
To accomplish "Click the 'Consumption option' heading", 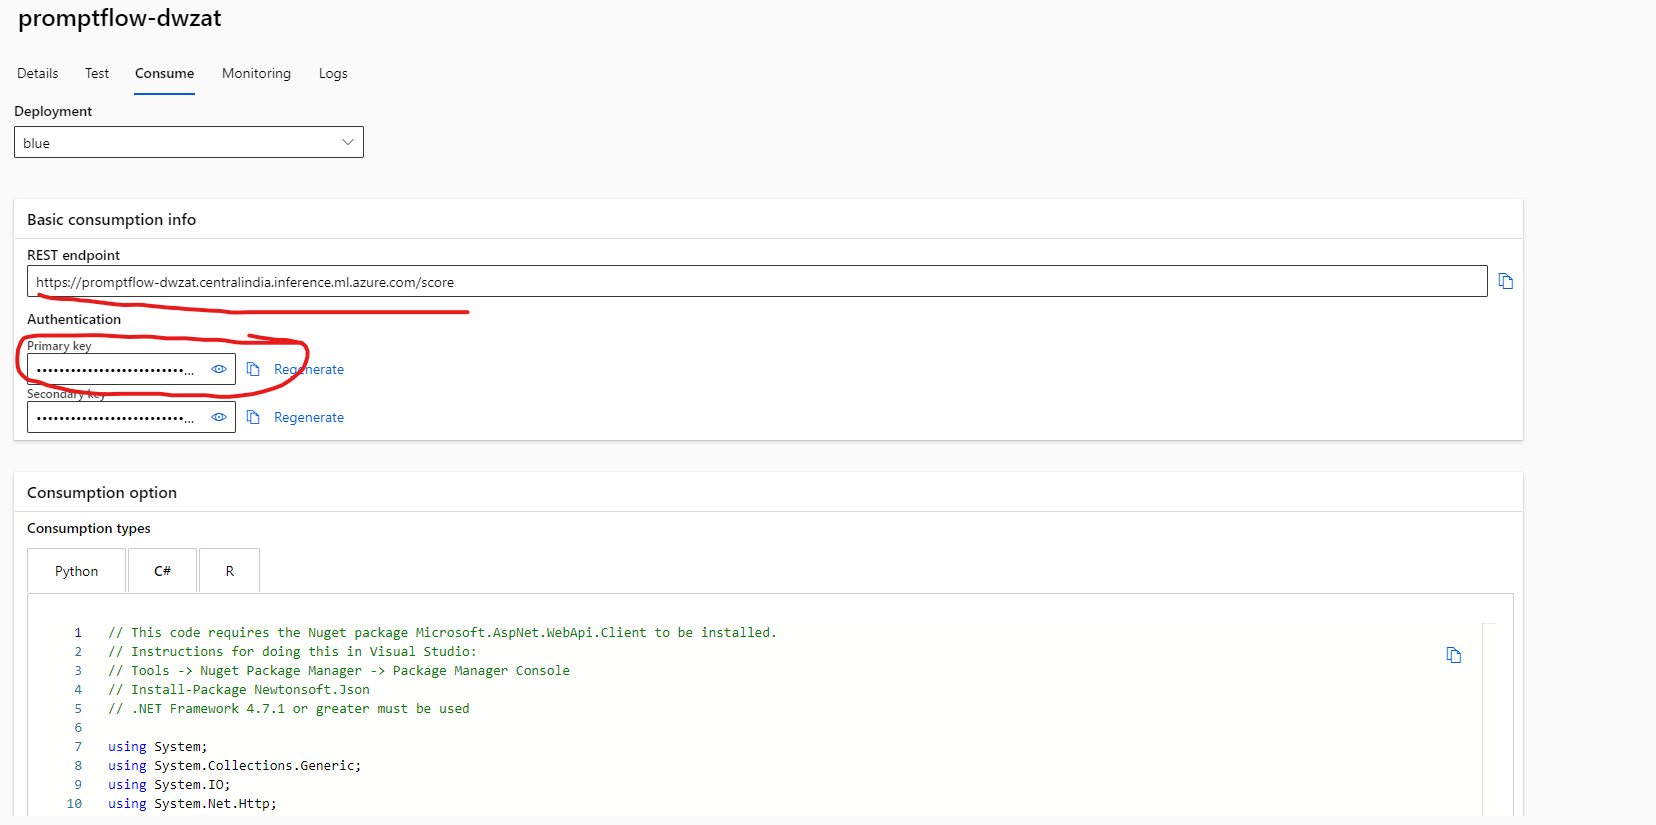I will point(102,493).
